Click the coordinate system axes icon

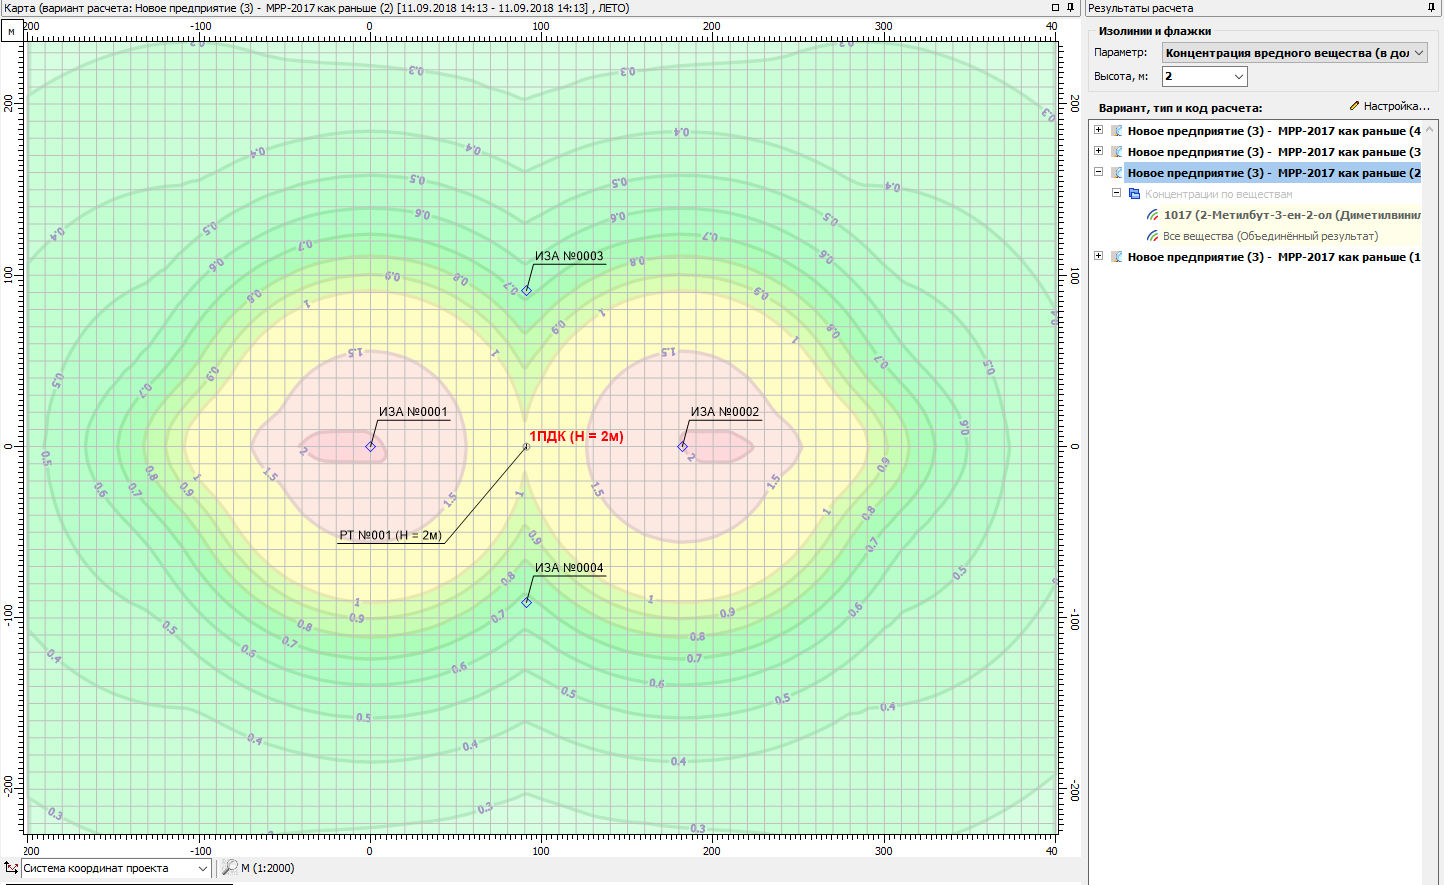(x=11, y=868)
